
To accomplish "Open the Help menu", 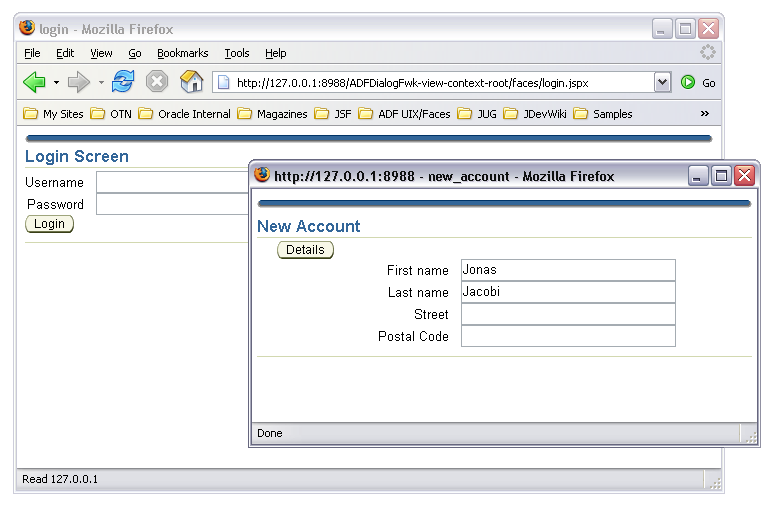I will [276, 53].
